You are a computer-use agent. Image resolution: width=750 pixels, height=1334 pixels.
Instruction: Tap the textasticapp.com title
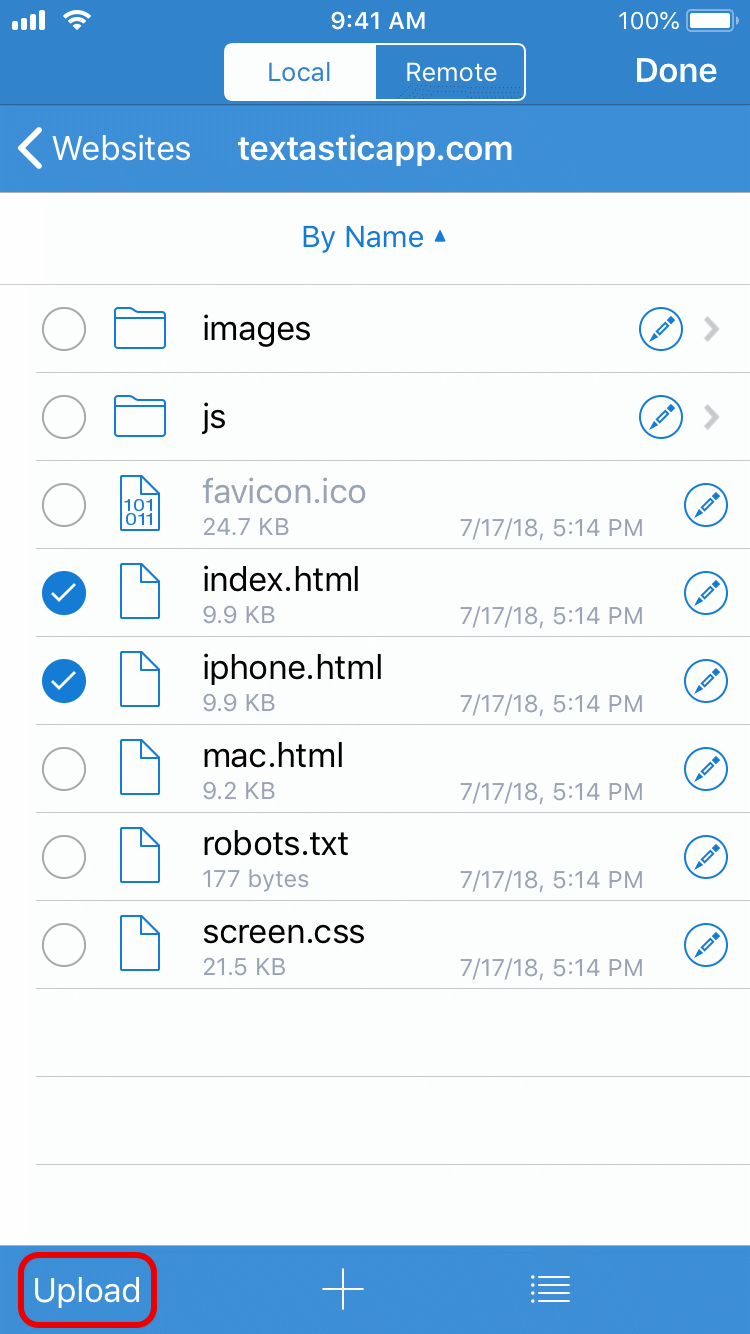(375, 148)
